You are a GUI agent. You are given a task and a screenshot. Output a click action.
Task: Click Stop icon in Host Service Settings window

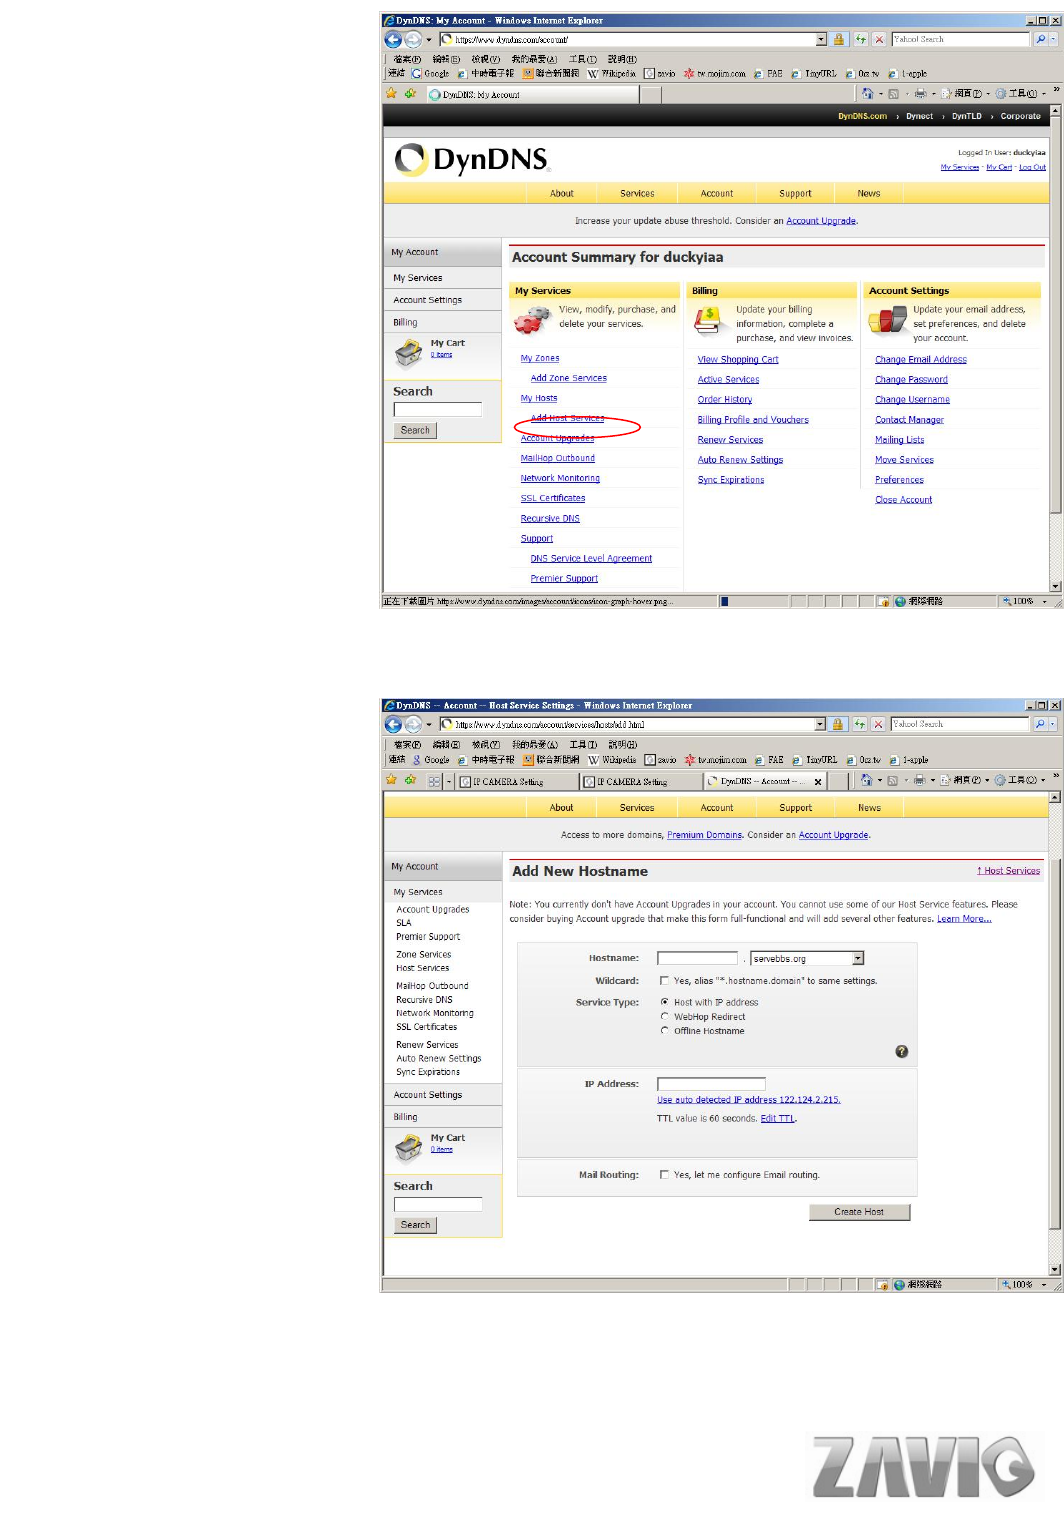click(x=878, y=724)
